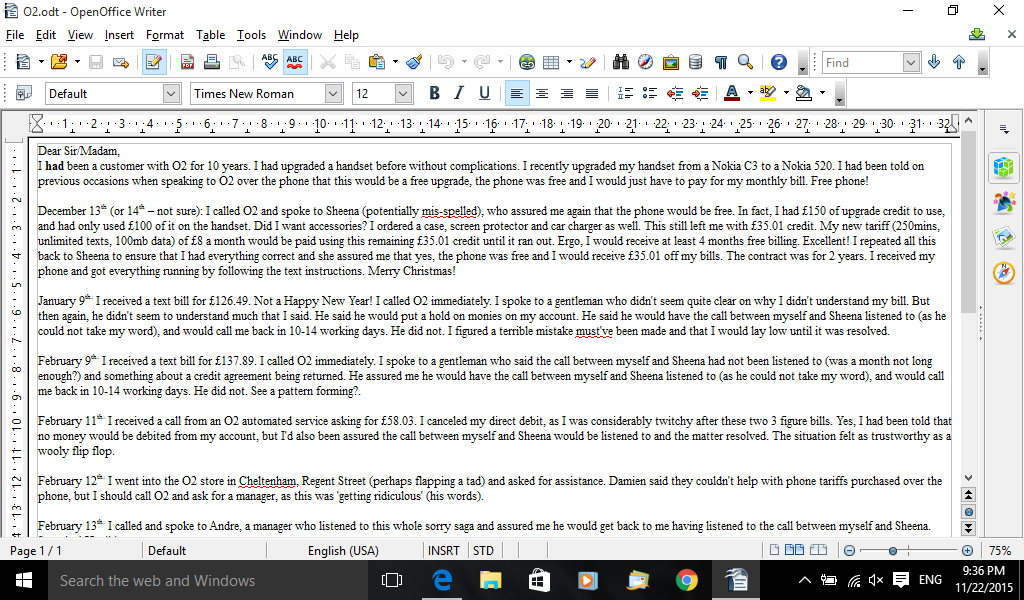
Task: Click INSRT mode in status bar
Action: click(x=444, y=550)
